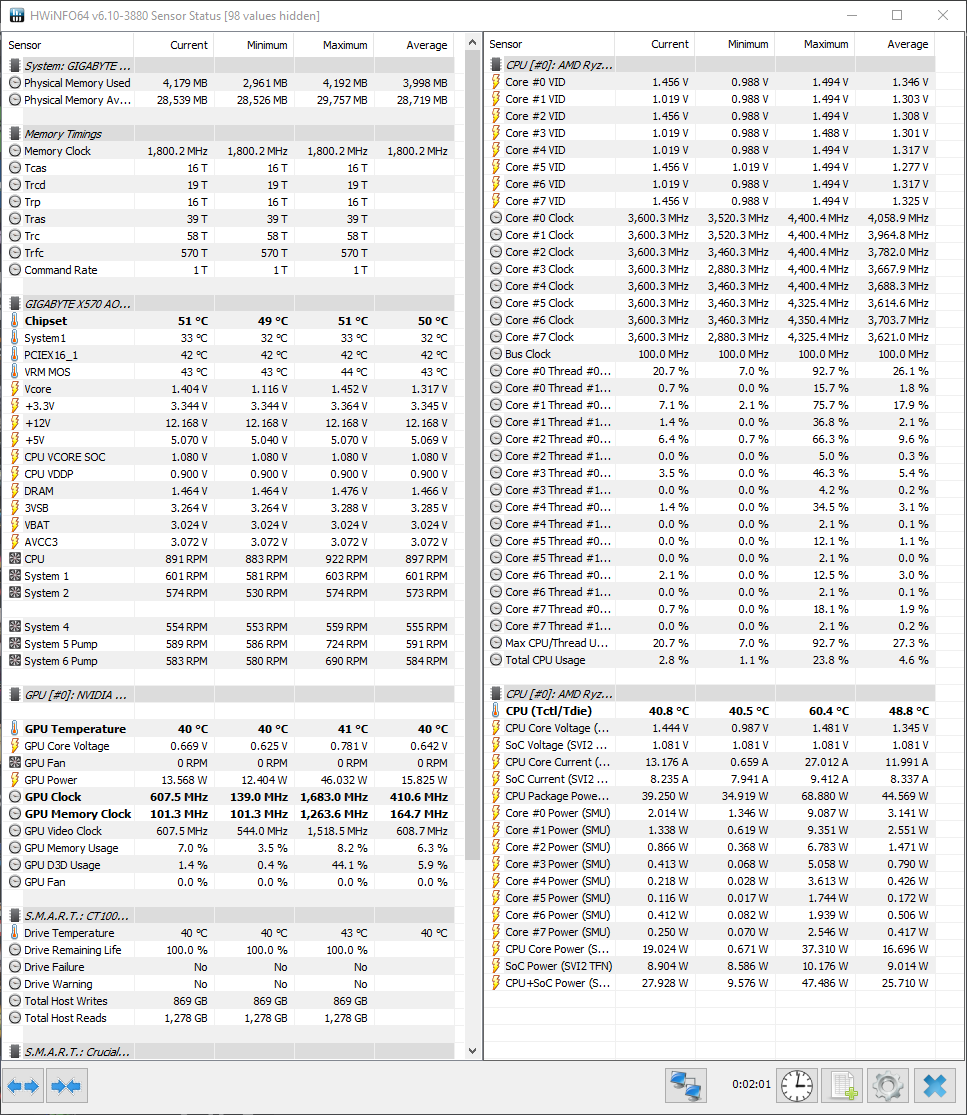
Task: Select the Command Rate row
Action: (228, 270)
